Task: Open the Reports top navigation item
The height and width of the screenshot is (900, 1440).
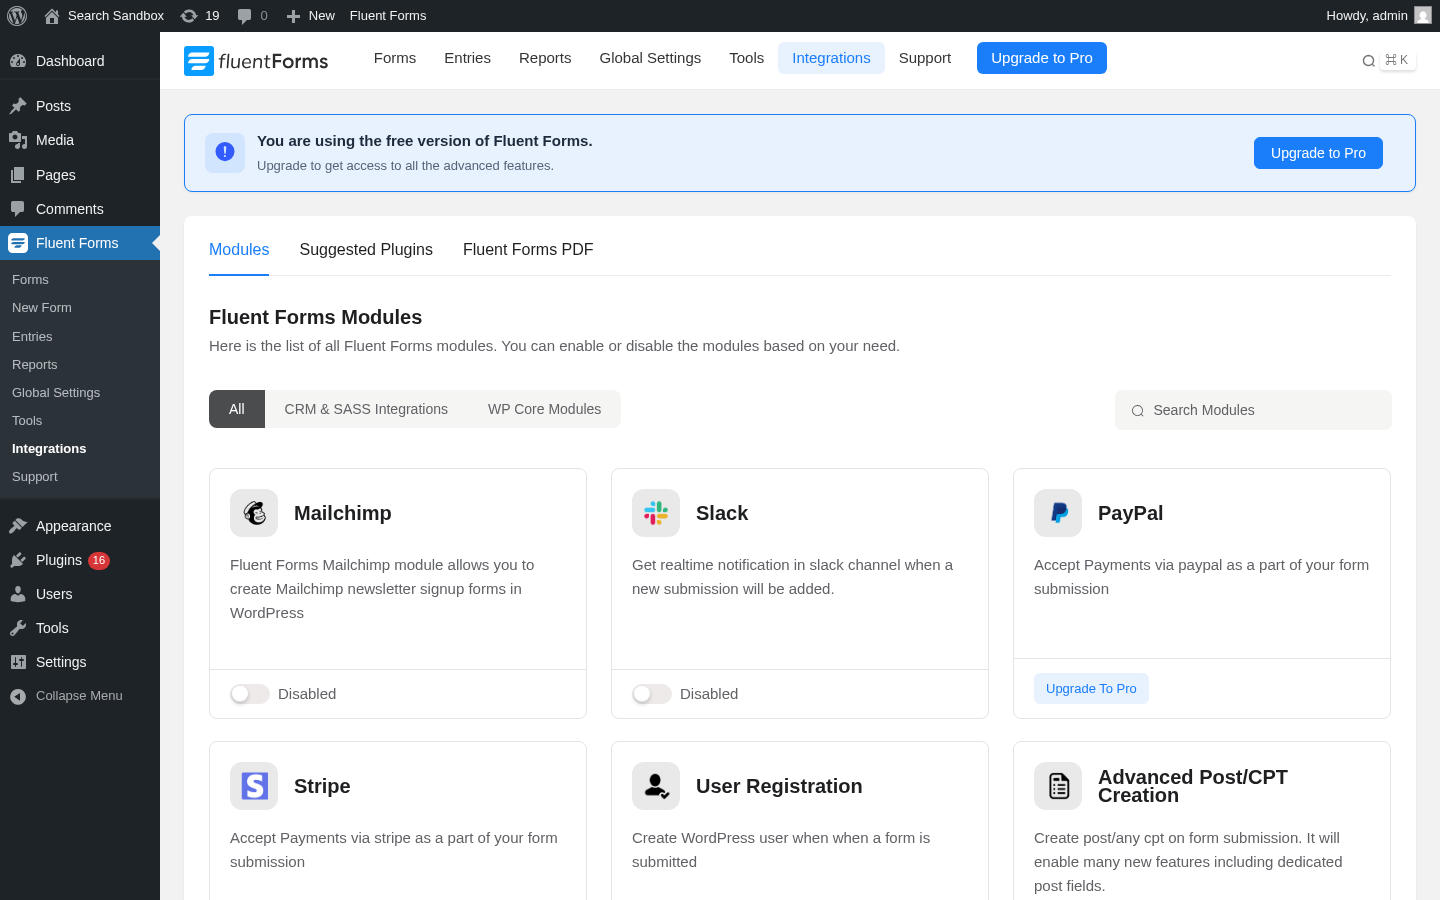Action: coord(545,58)
